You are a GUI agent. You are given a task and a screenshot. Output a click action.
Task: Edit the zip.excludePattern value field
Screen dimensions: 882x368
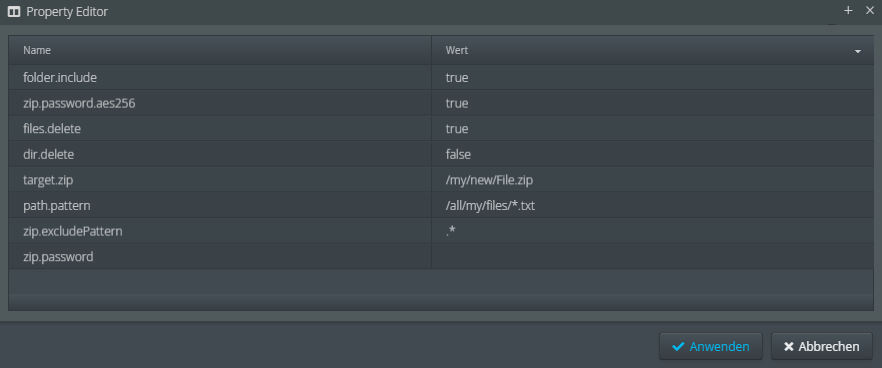[x=652, y=231]
